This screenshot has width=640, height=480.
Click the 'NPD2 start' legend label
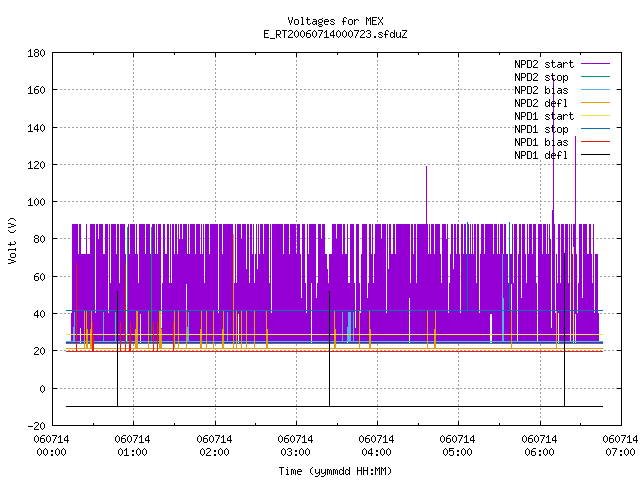[544, 64]
